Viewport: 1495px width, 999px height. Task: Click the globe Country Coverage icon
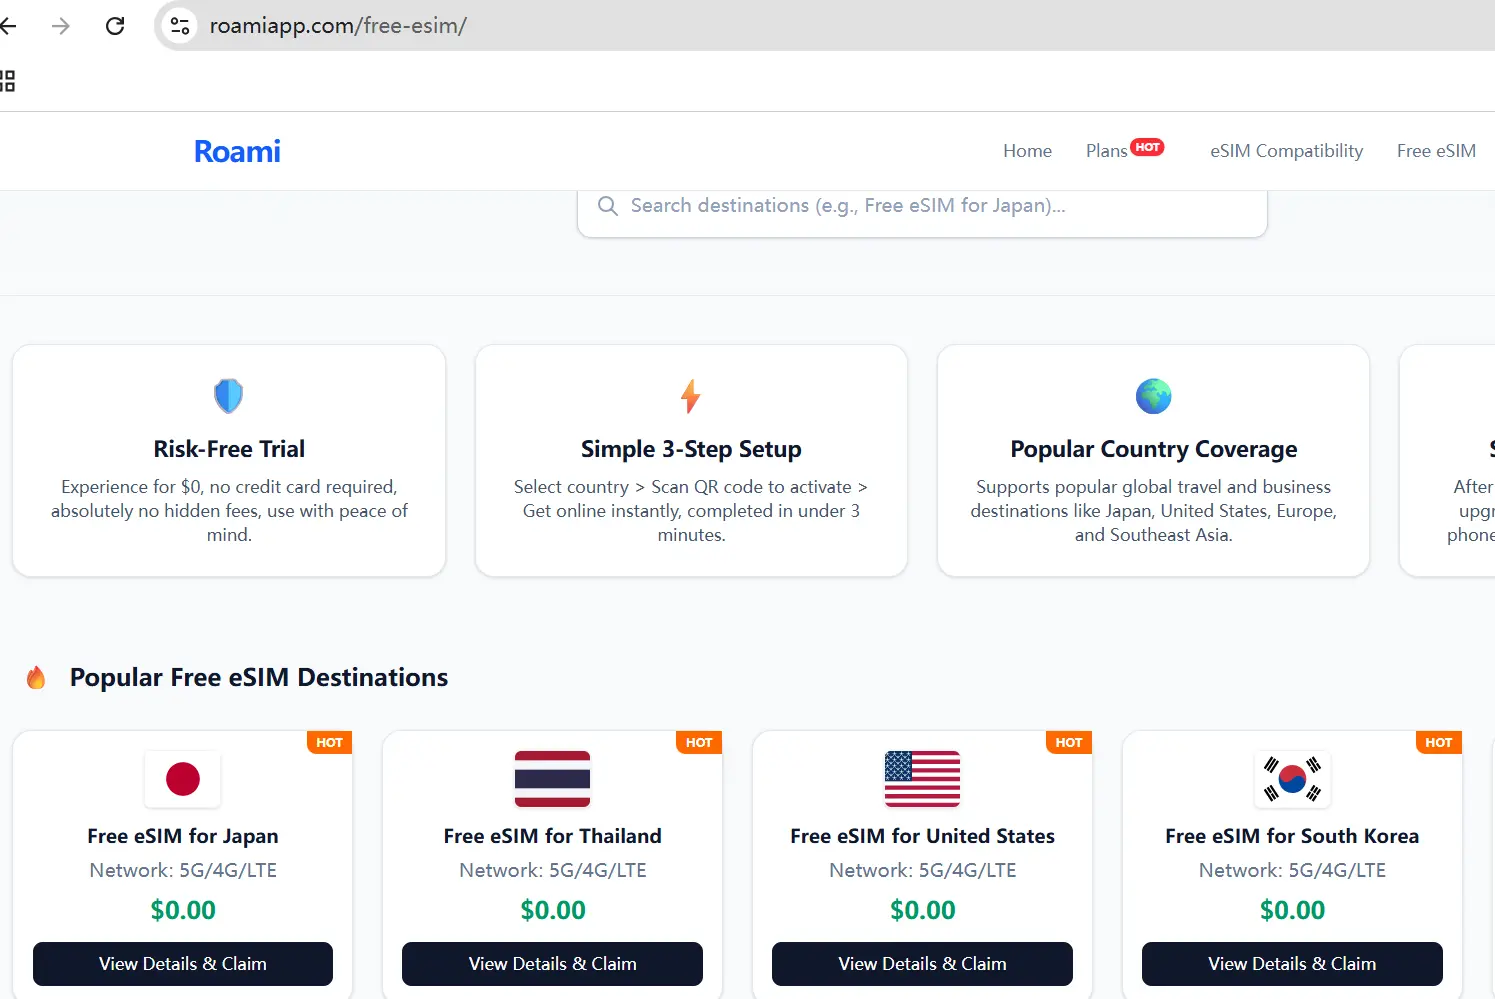click(1153, 396)
